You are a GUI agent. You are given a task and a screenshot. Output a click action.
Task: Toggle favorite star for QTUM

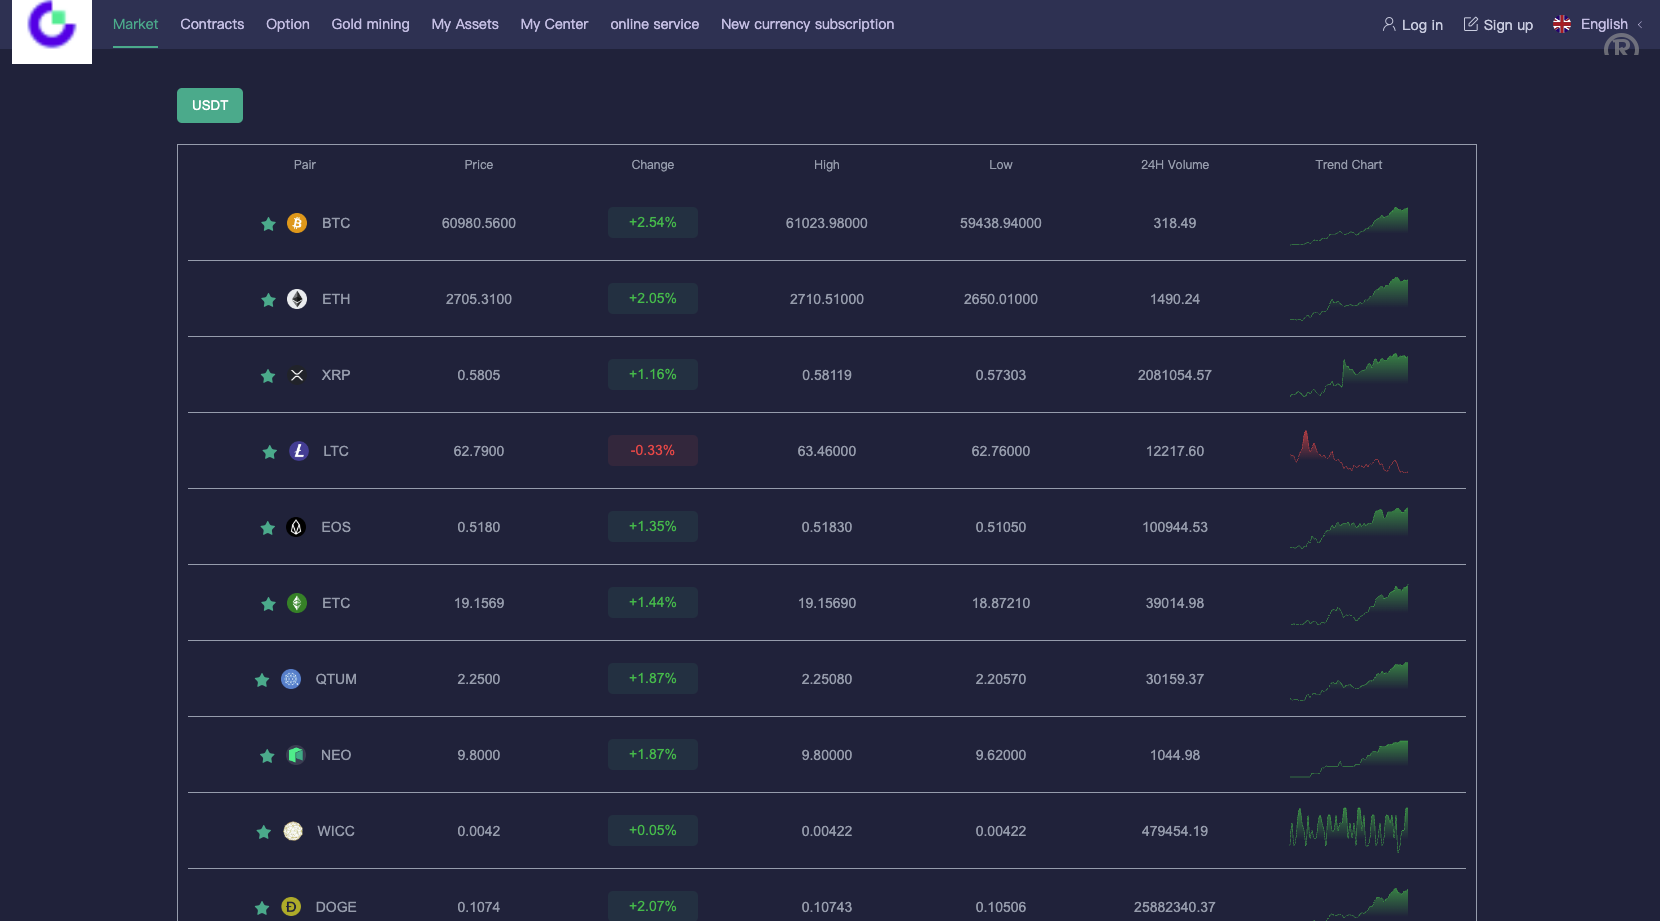[x=262, y=680]
